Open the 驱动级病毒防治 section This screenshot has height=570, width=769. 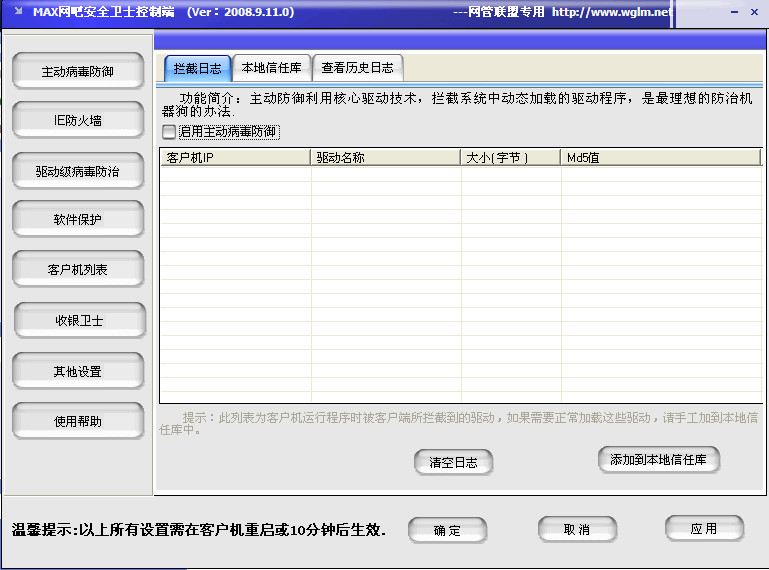click(78, 171)
